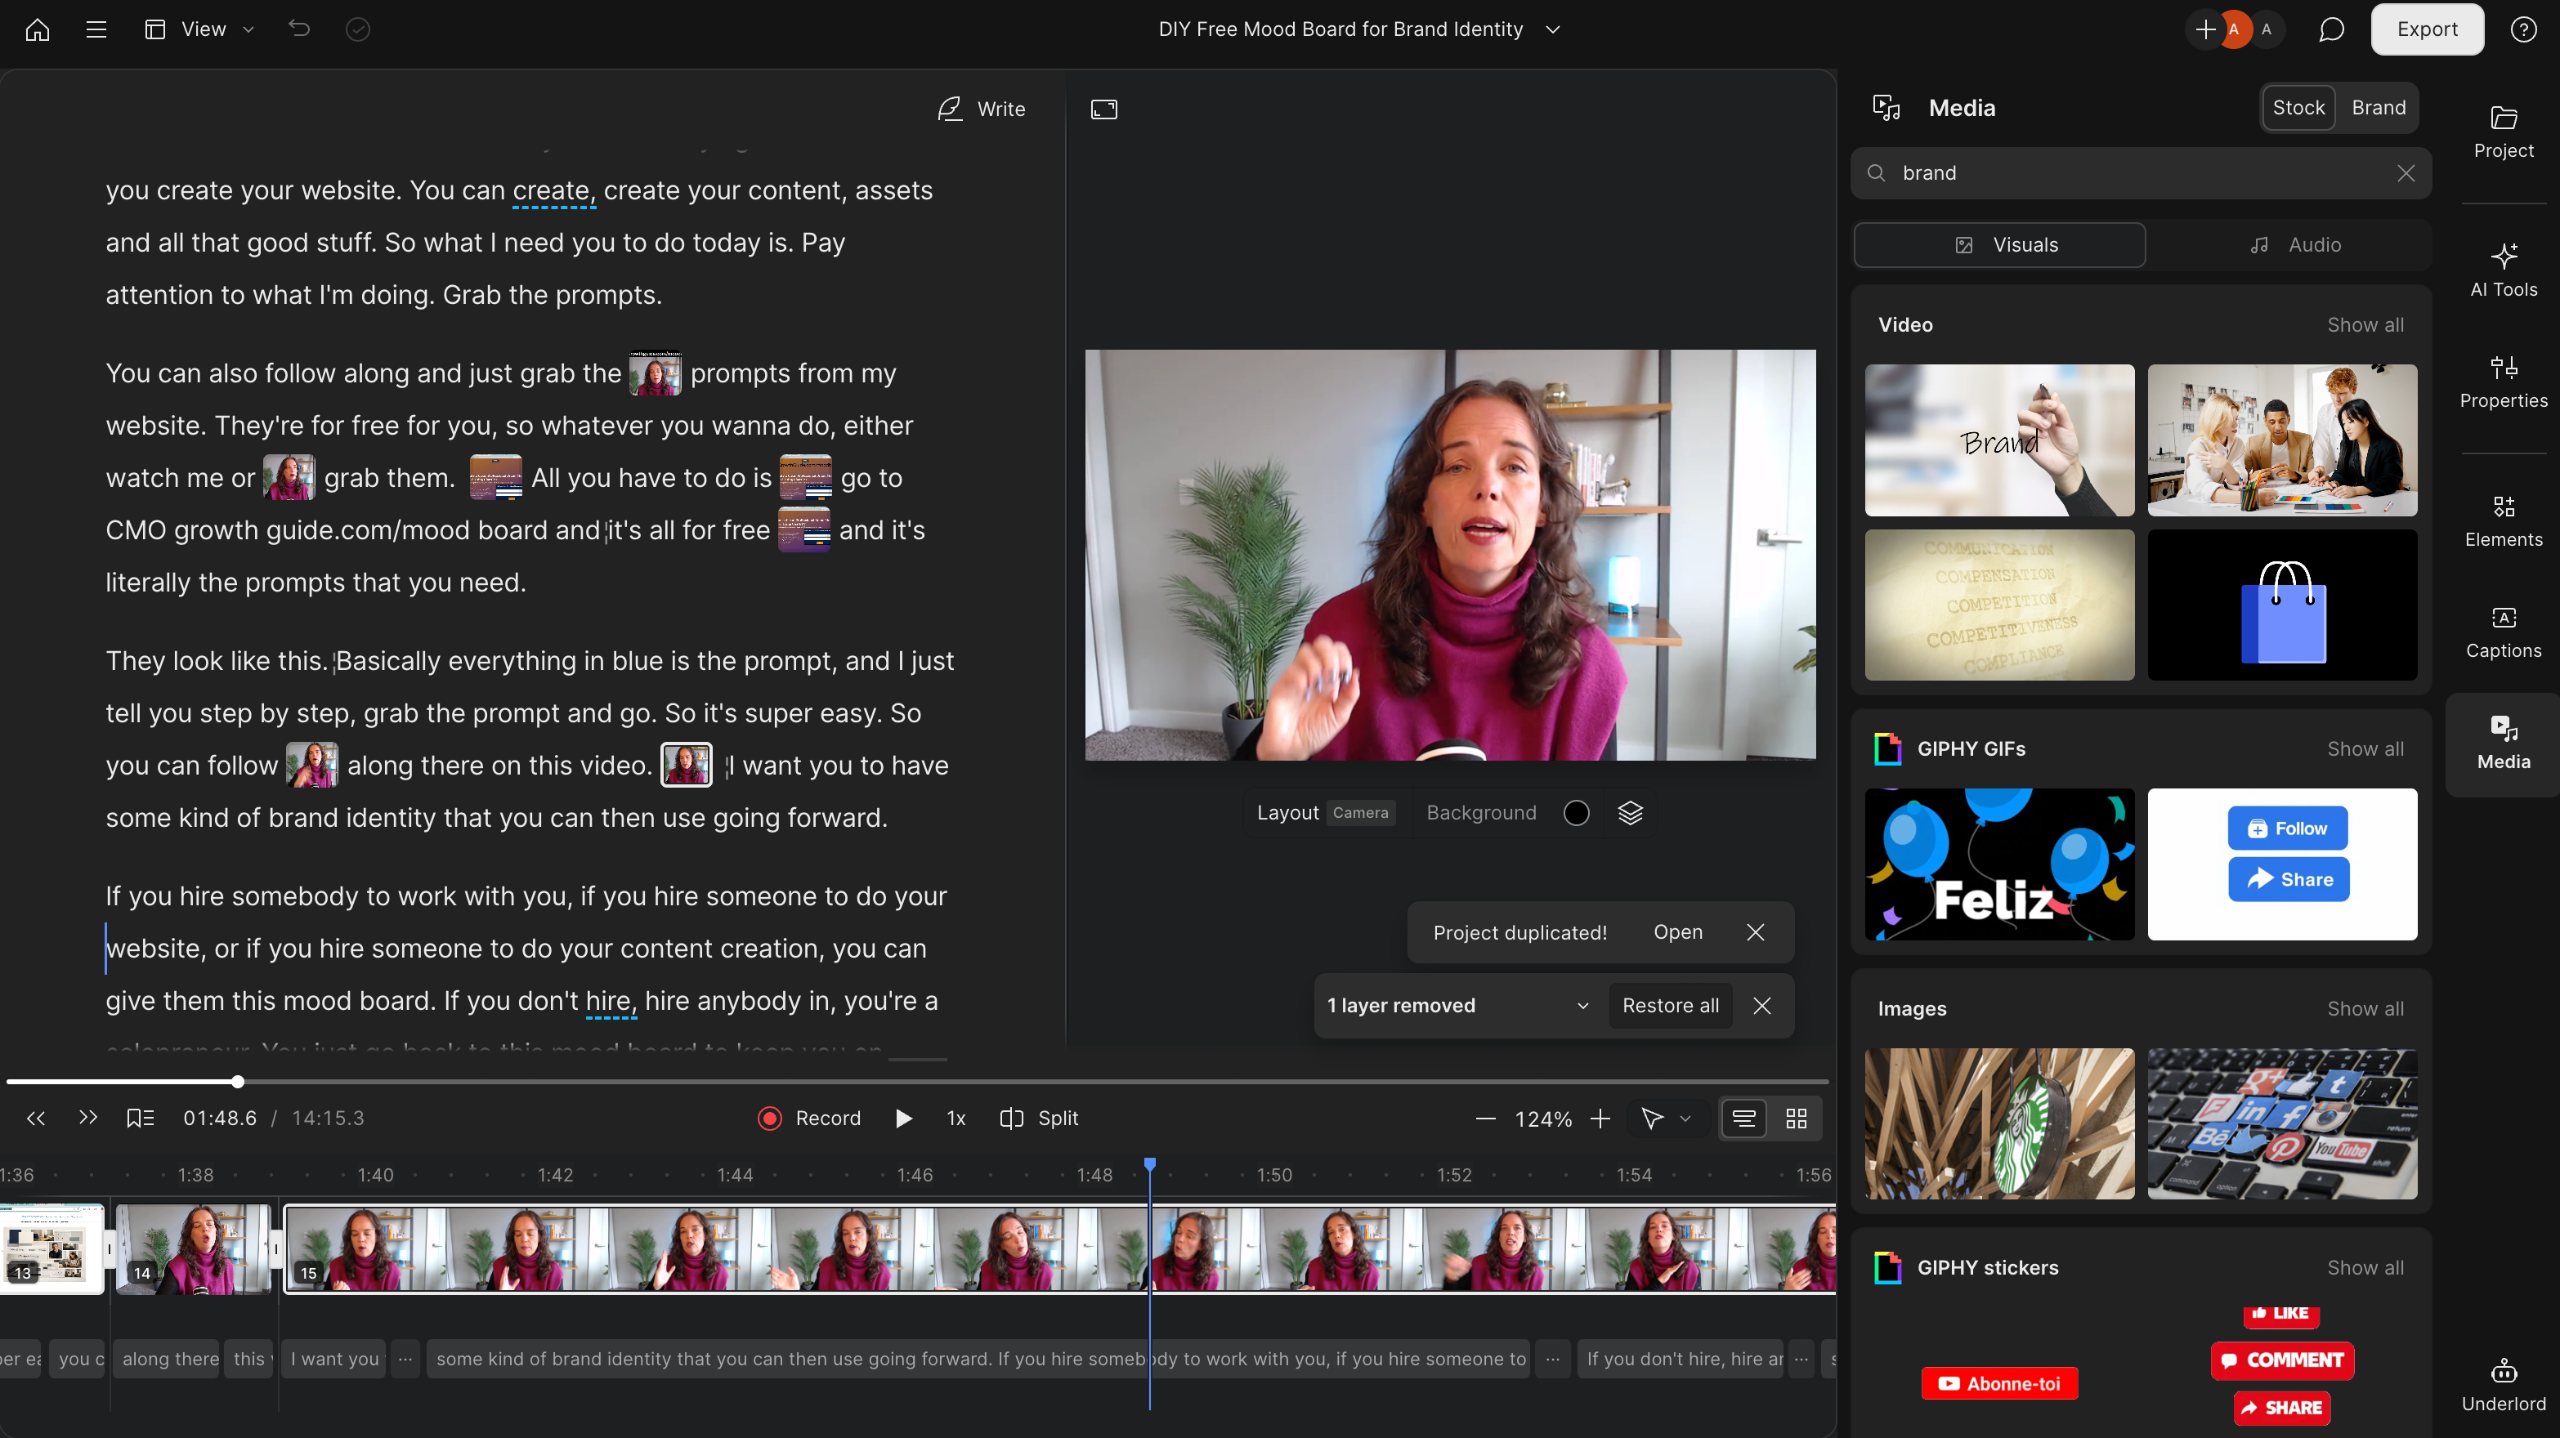
Task: Open the comments speech bubble icon
Action: coord(2331,29)
